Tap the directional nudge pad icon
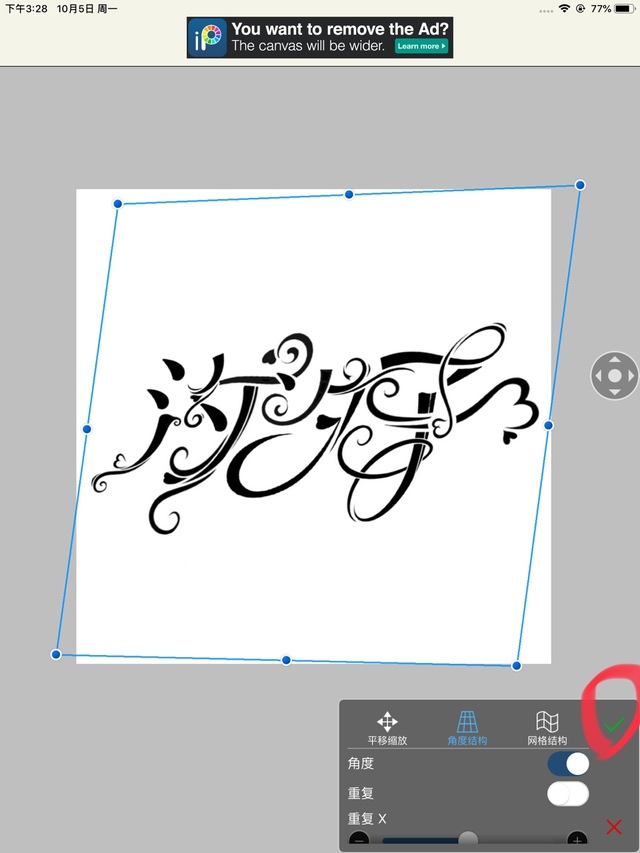This screenshot has width=640, height=853. click(x=614, y=376)
